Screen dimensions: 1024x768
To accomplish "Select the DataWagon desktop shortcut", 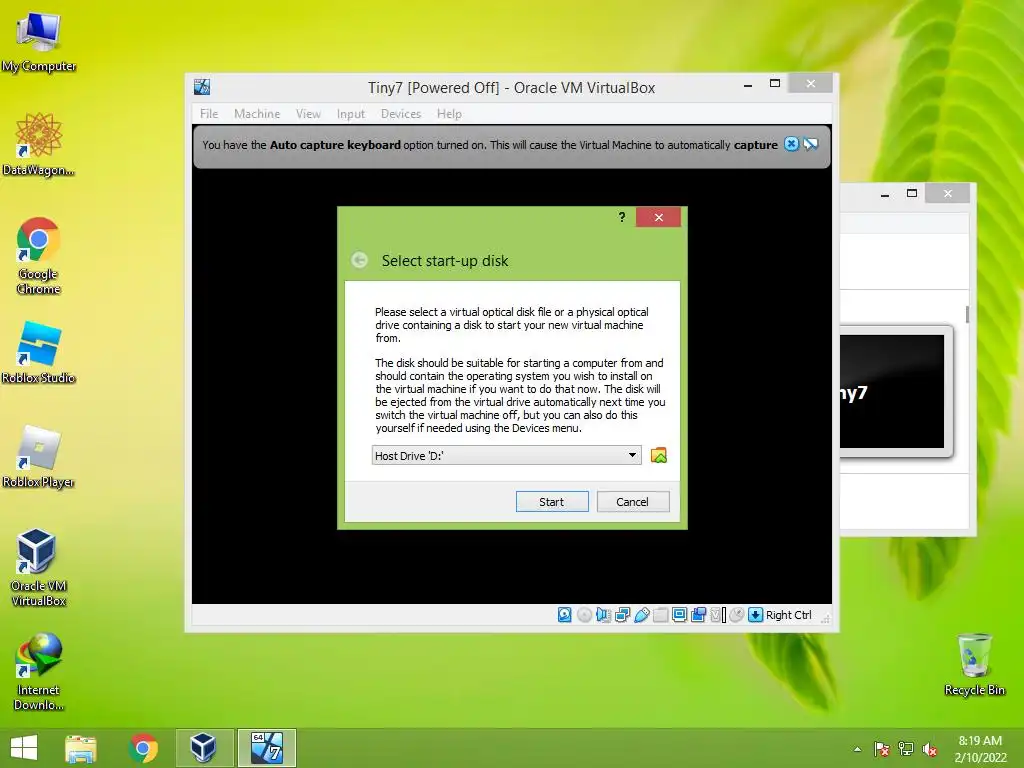I will click(x=39, y=144).
